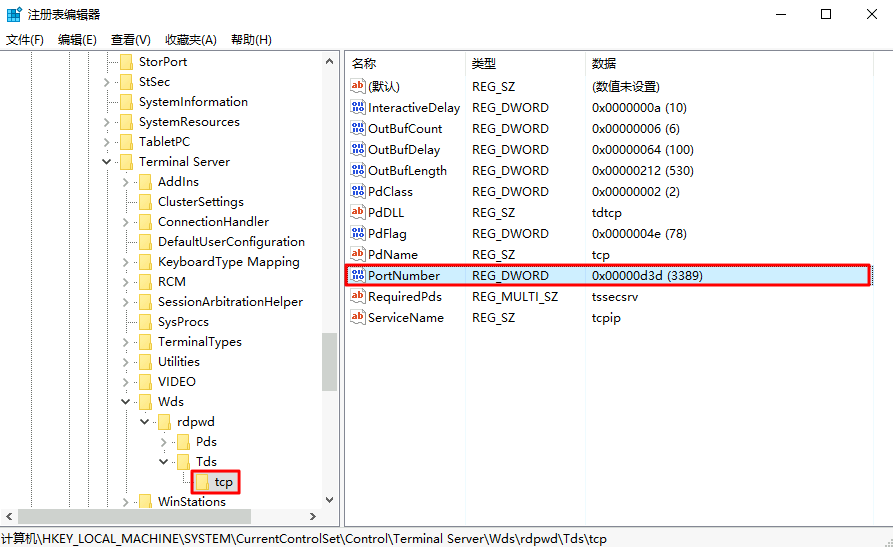Click the VIDEO folder icon
Viewport: 893px width, 547px height.
(x=146, y=382)
